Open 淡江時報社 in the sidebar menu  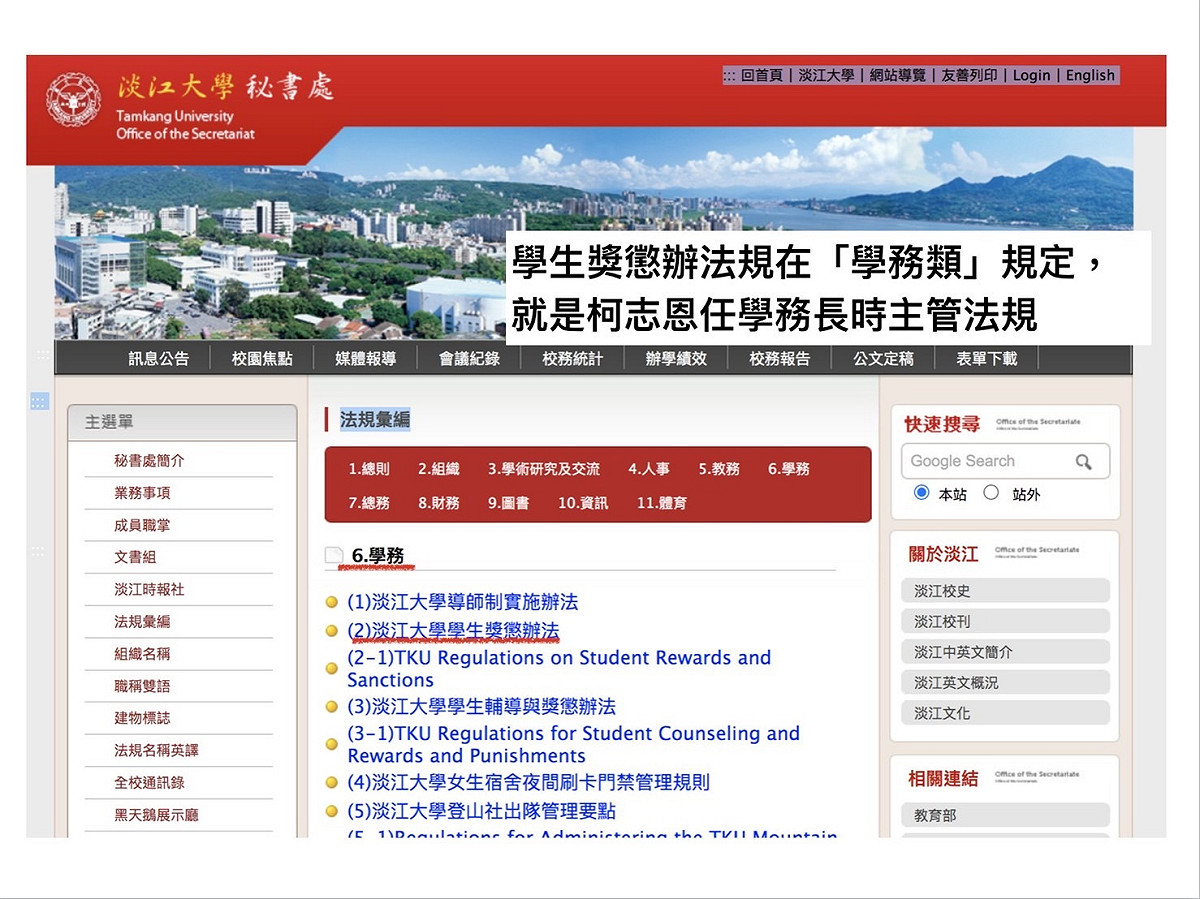[149, 589]
